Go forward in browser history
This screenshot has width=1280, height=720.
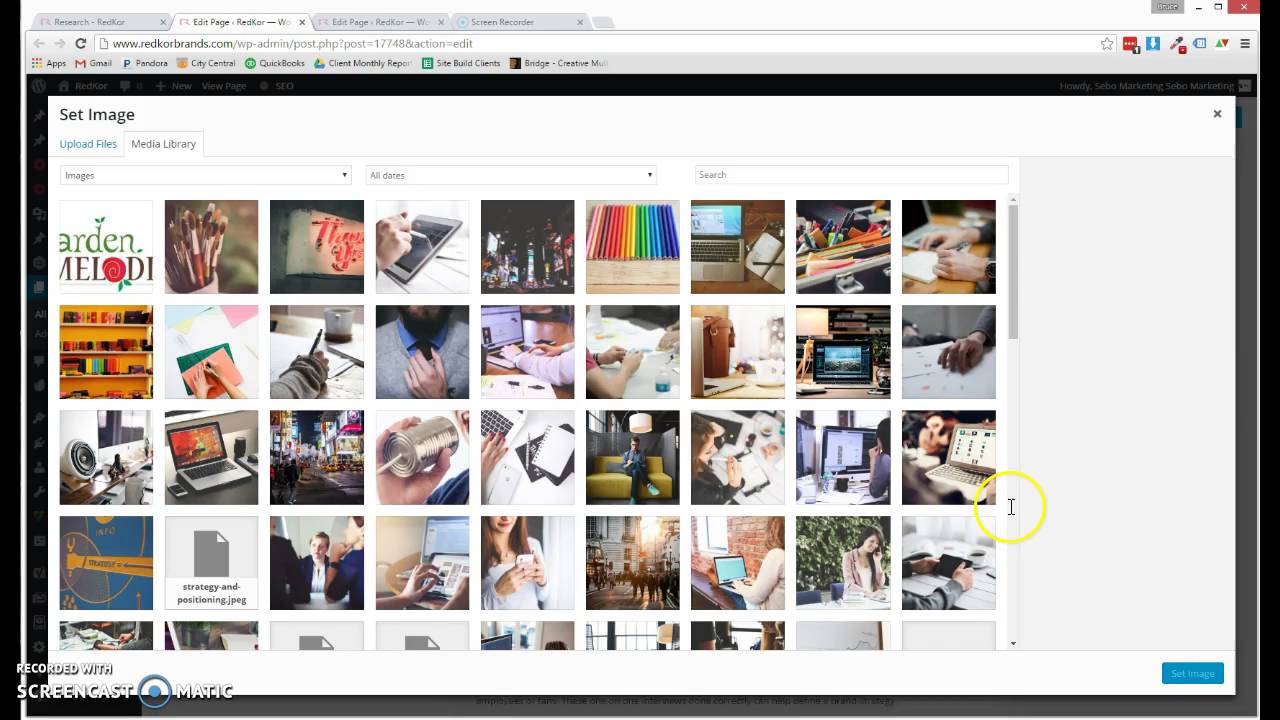pyautogui.click(x=59, y=44)
